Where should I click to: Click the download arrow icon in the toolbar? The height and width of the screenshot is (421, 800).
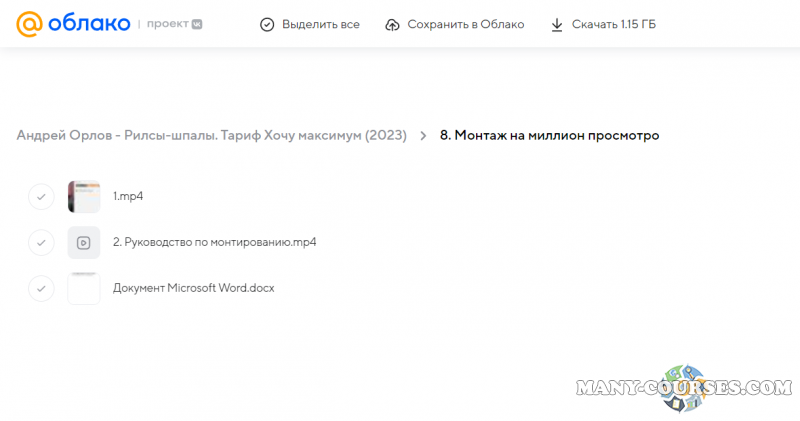[x=557, y=24]
